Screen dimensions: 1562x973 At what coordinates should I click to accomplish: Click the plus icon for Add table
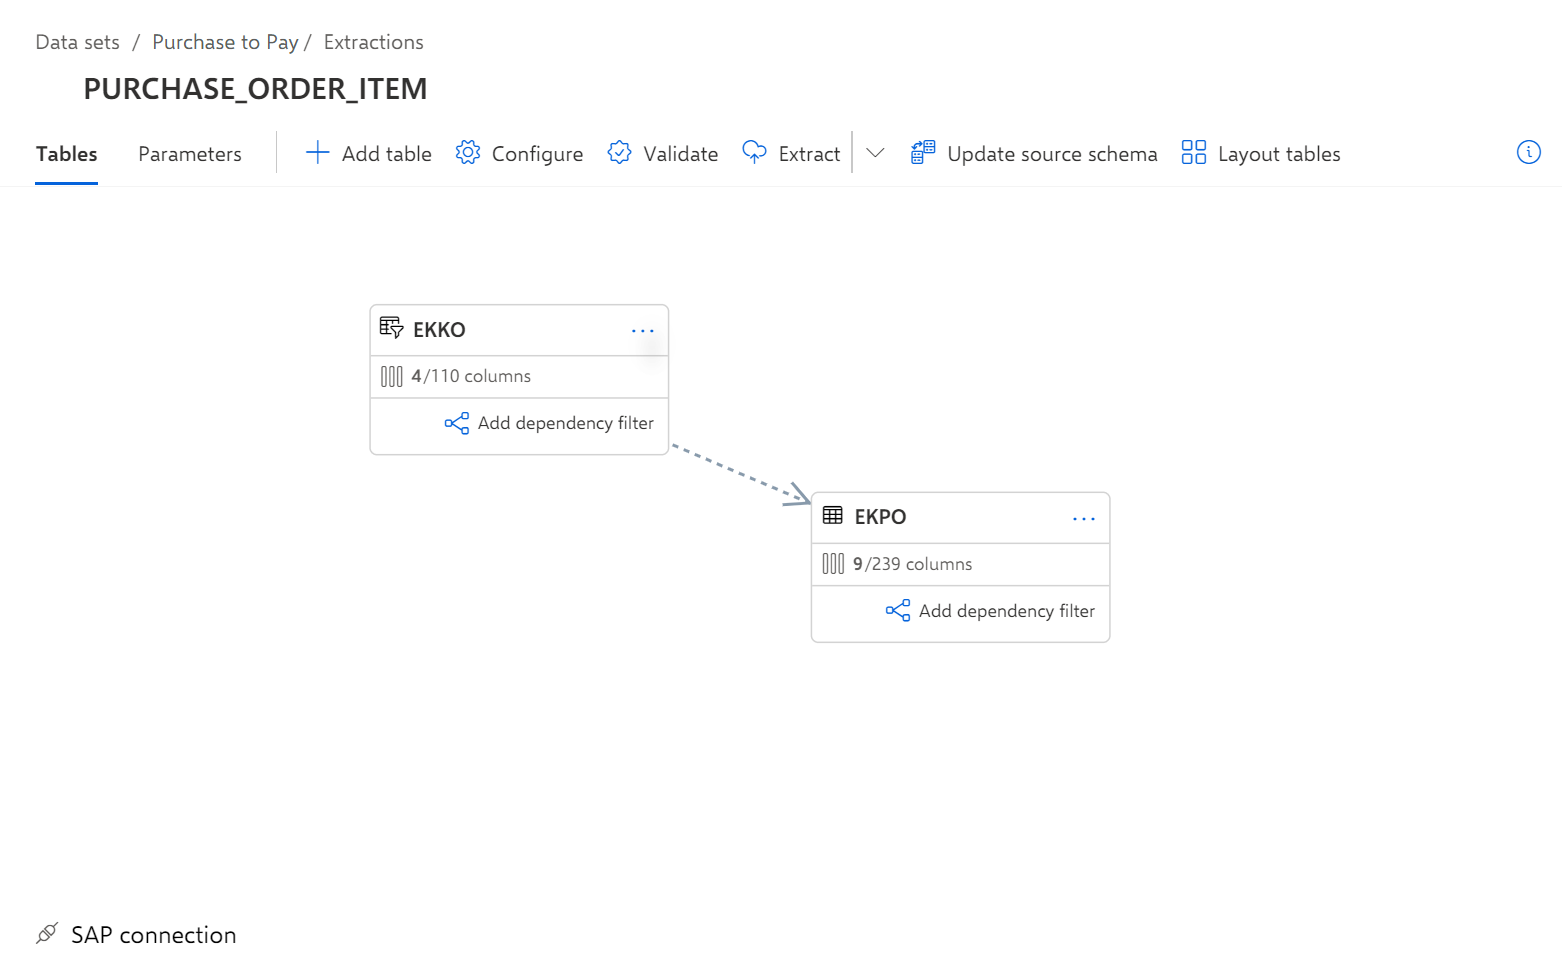(x=317, y=153)
